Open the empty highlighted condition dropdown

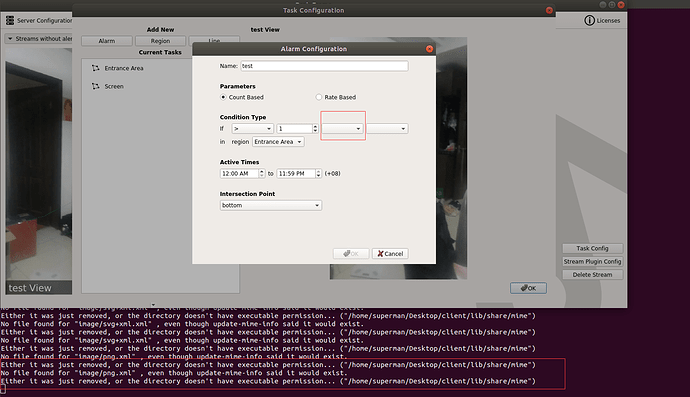pos(342,129)
